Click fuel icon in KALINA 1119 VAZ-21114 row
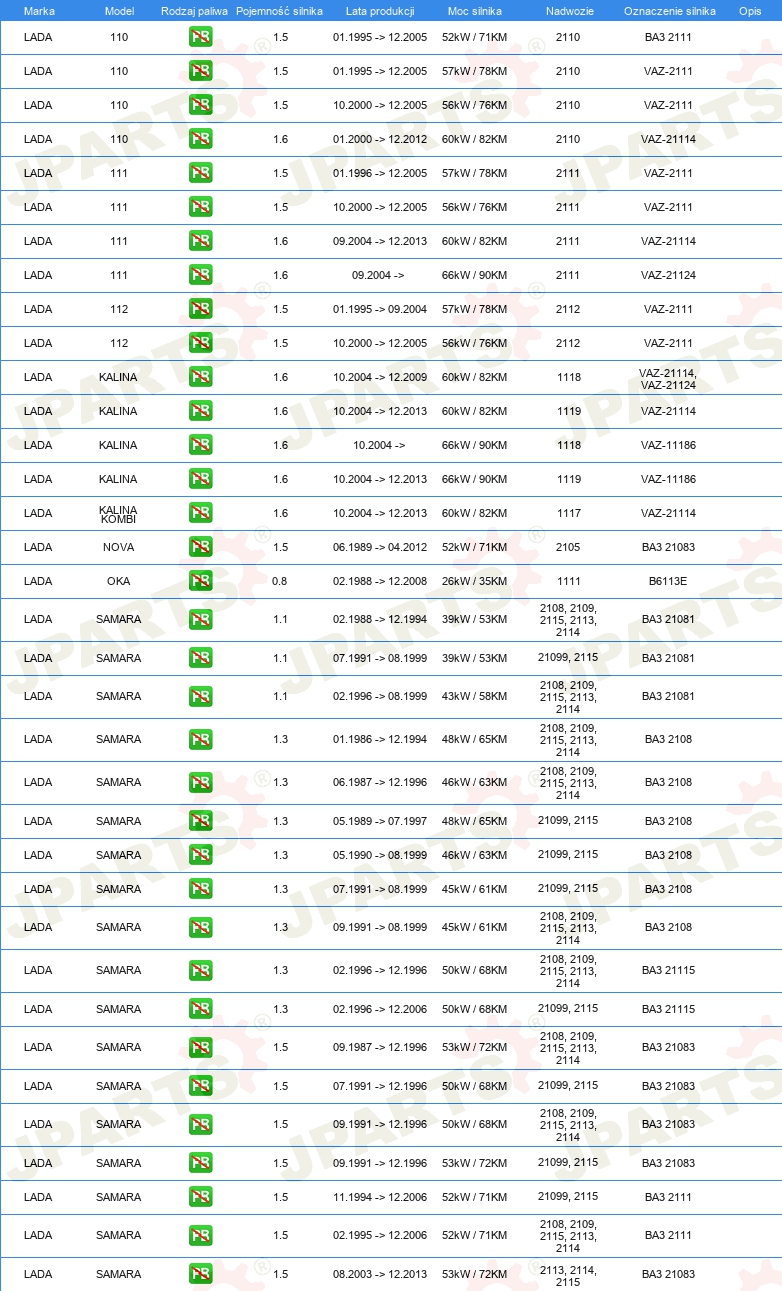 click(x=200, y=412)
